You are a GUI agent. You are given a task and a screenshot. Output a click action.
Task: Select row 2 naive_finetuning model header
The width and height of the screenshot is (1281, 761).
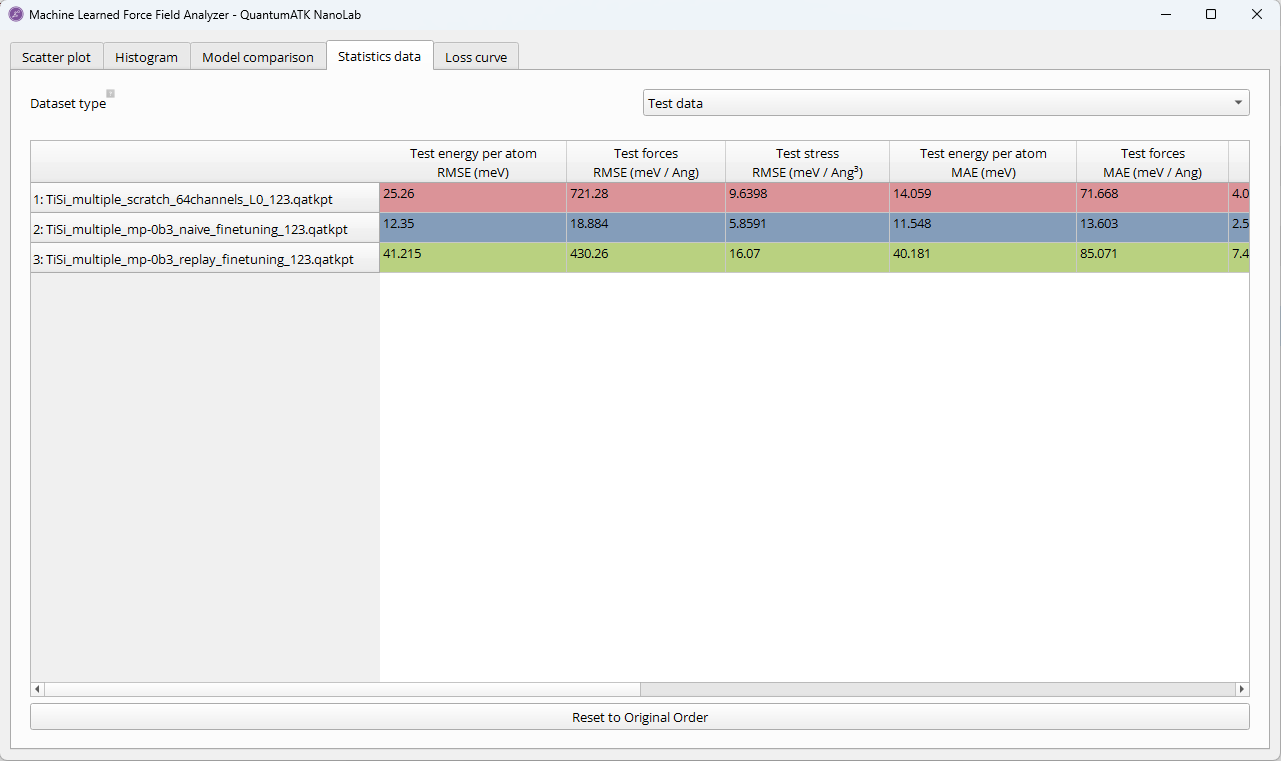coord(205,229)
